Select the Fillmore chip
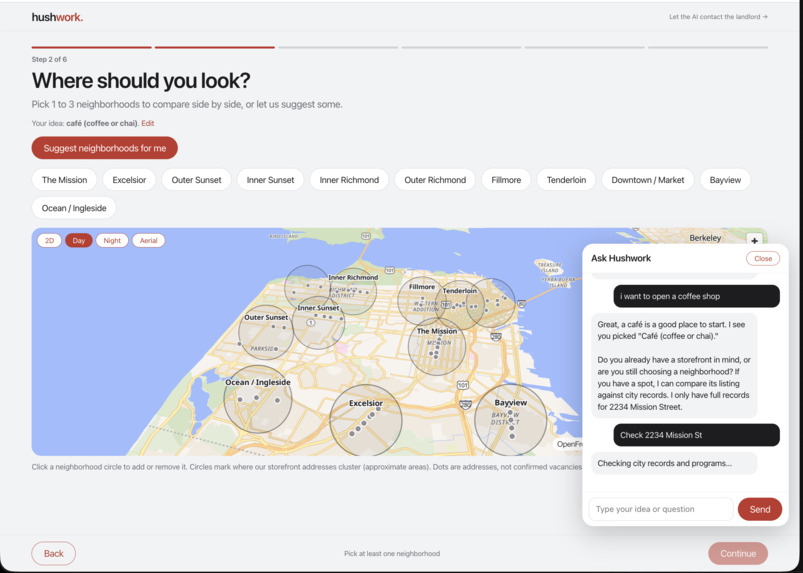Viewport: 803px width, 573px height. pos(506,180)
